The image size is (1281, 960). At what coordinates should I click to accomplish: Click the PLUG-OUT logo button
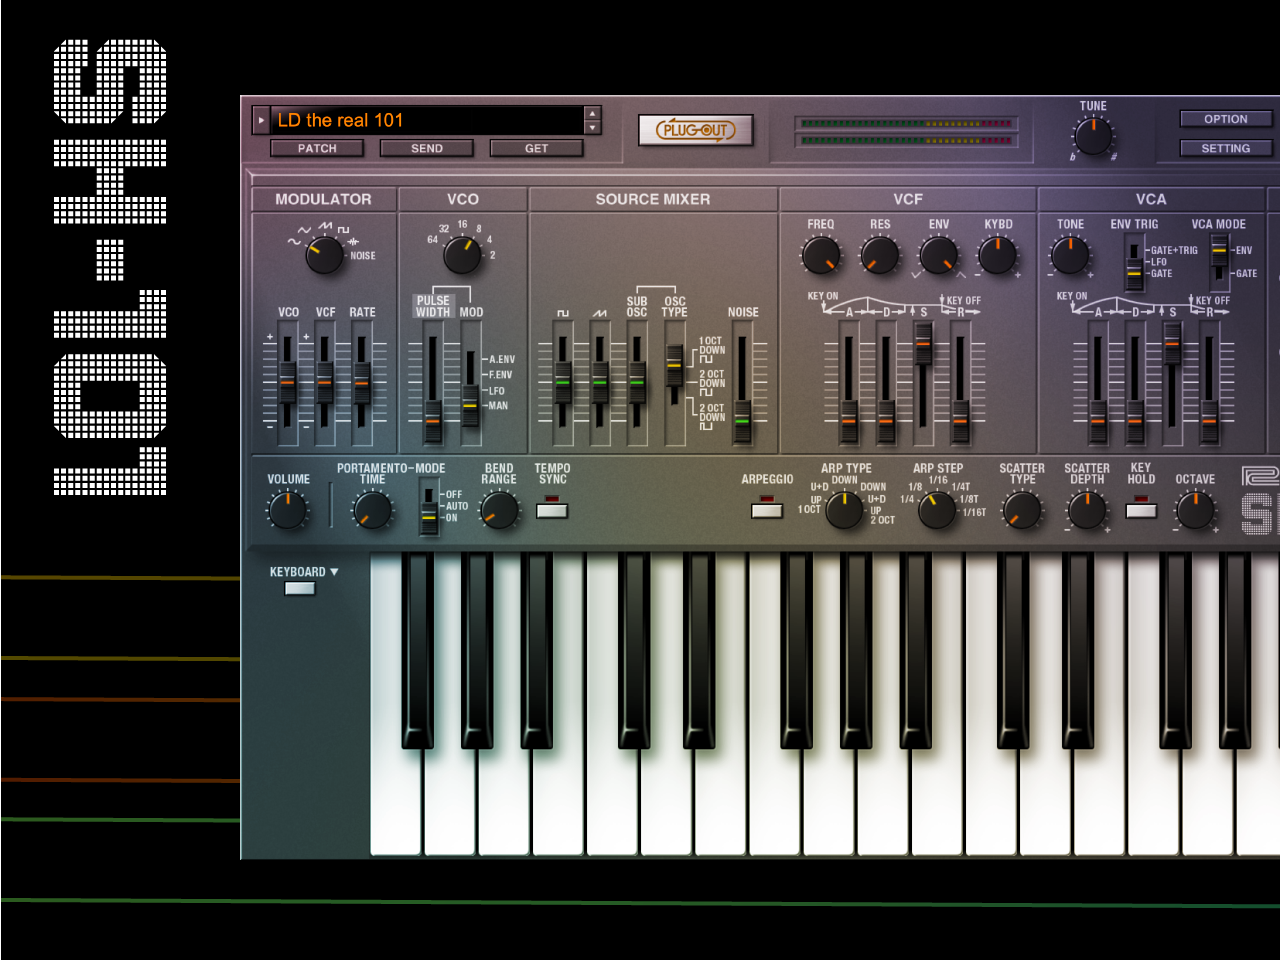coord(695,130)
